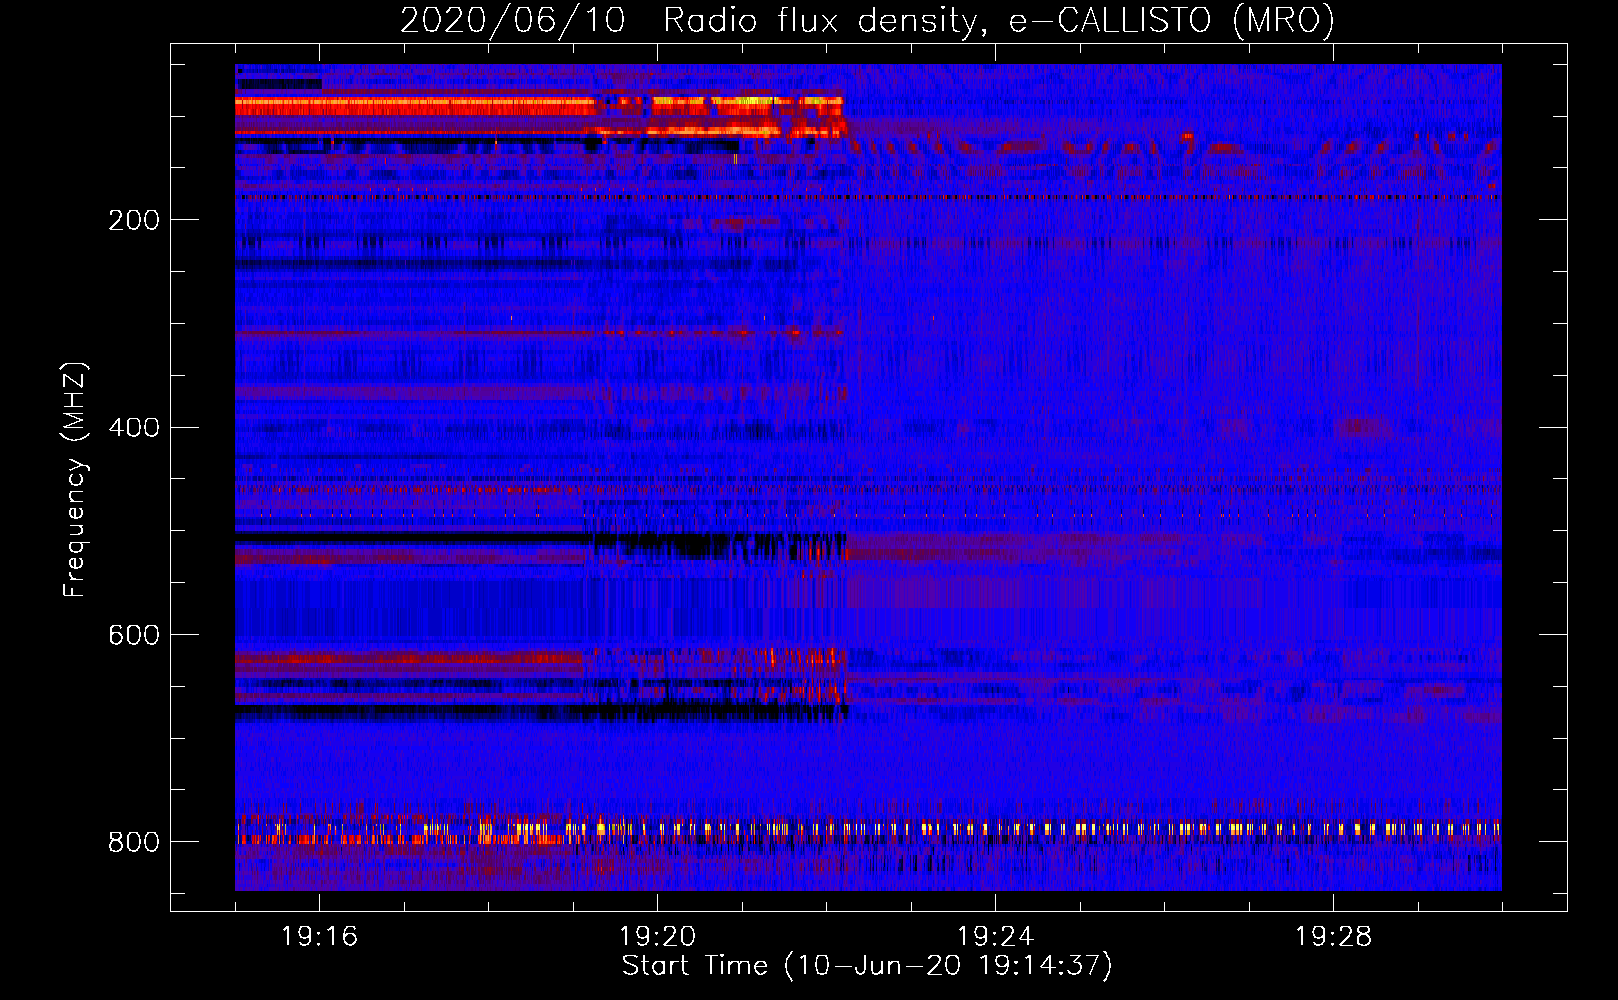Click the '19:16' time tick label
This screenshot has height=1000, width=1618.
[319, 937]
